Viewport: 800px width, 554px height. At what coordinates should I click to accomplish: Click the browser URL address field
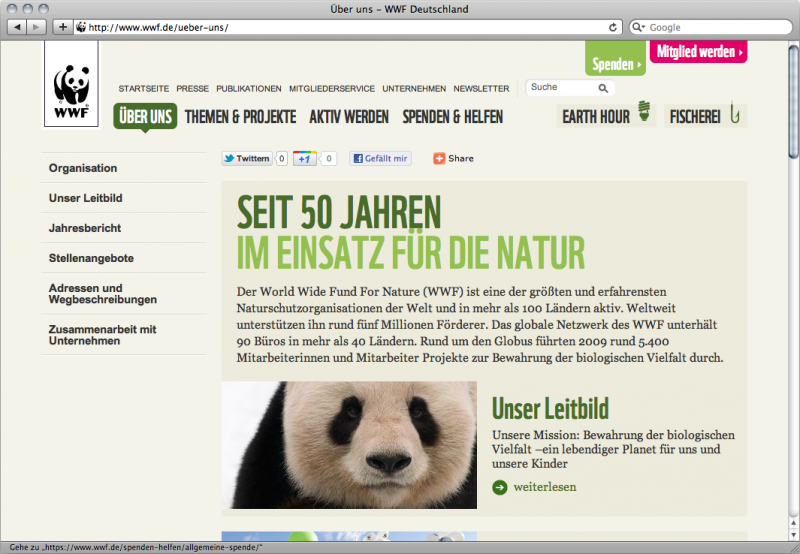[x=347, y=27]
